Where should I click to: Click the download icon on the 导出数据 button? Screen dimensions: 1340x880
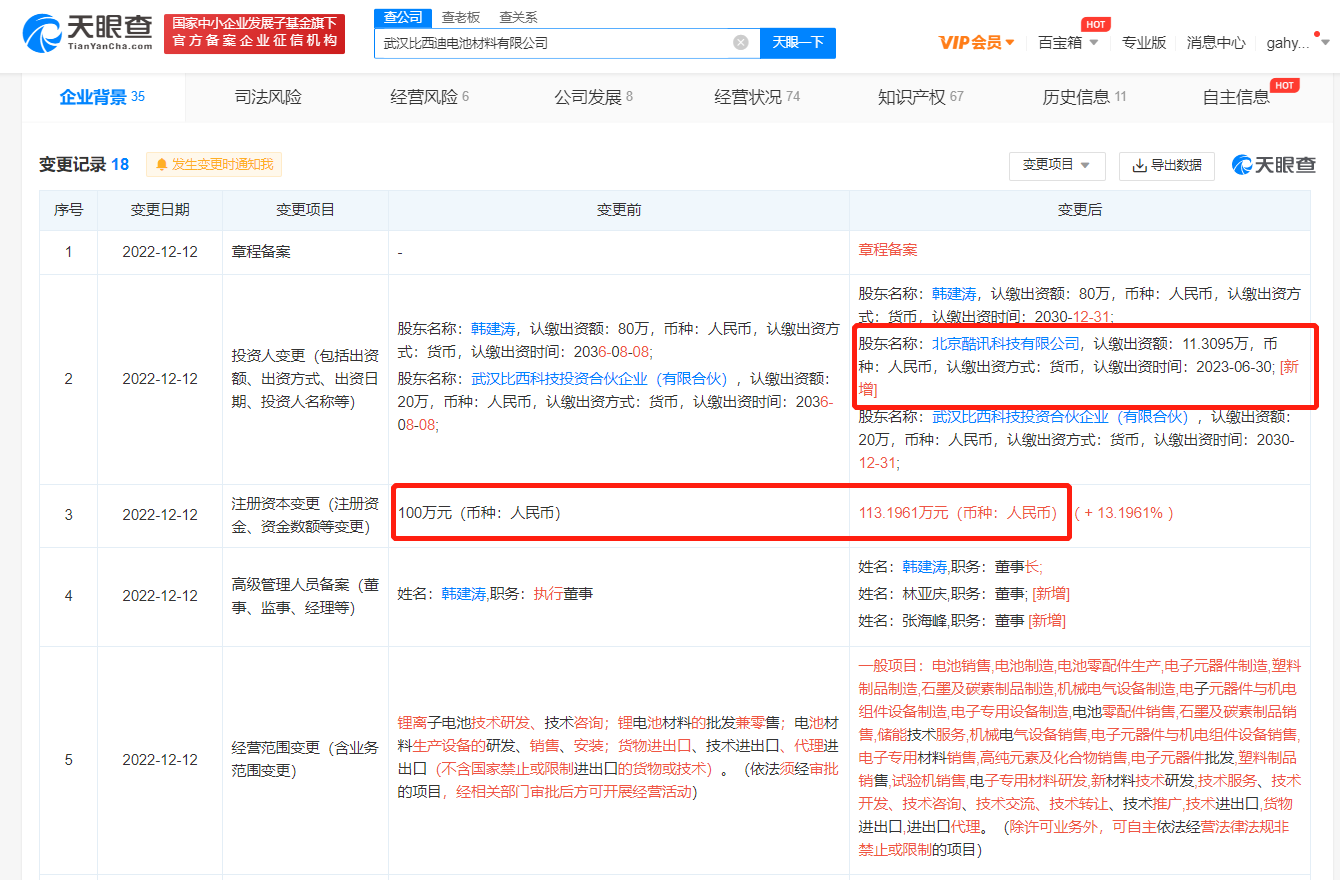[1141, 166]
